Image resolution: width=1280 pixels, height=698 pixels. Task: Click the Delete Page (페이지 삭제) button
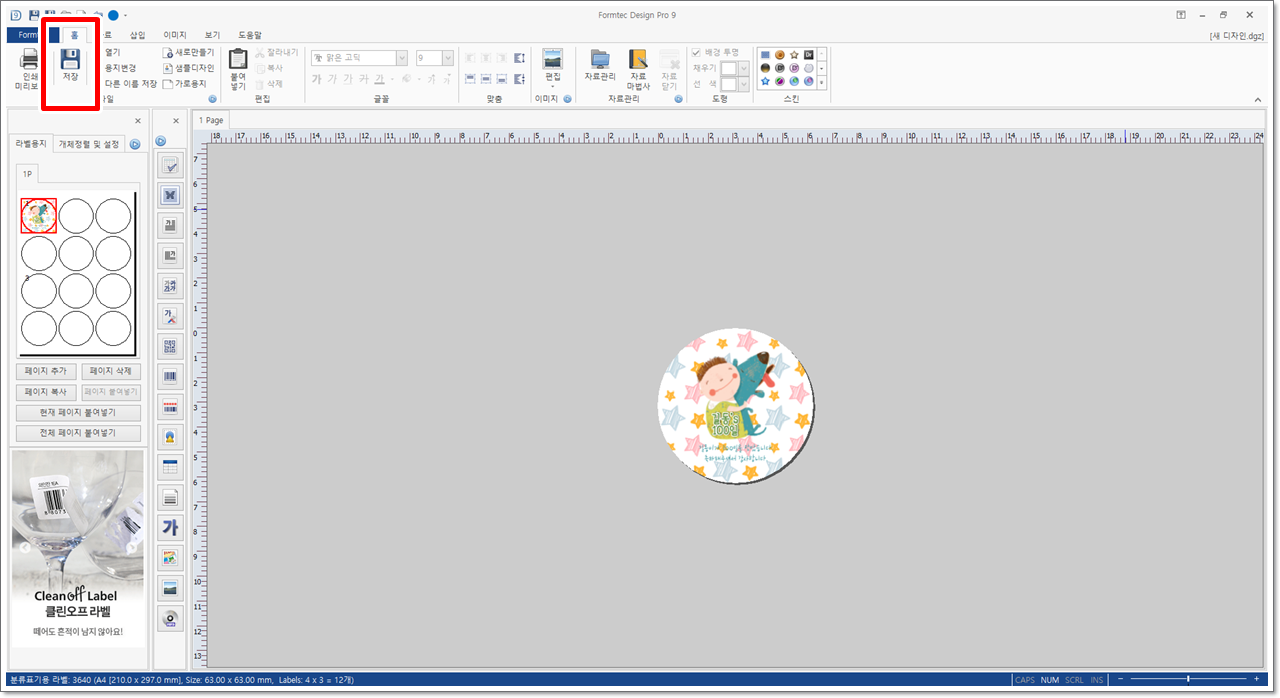(x=110, y=371)
